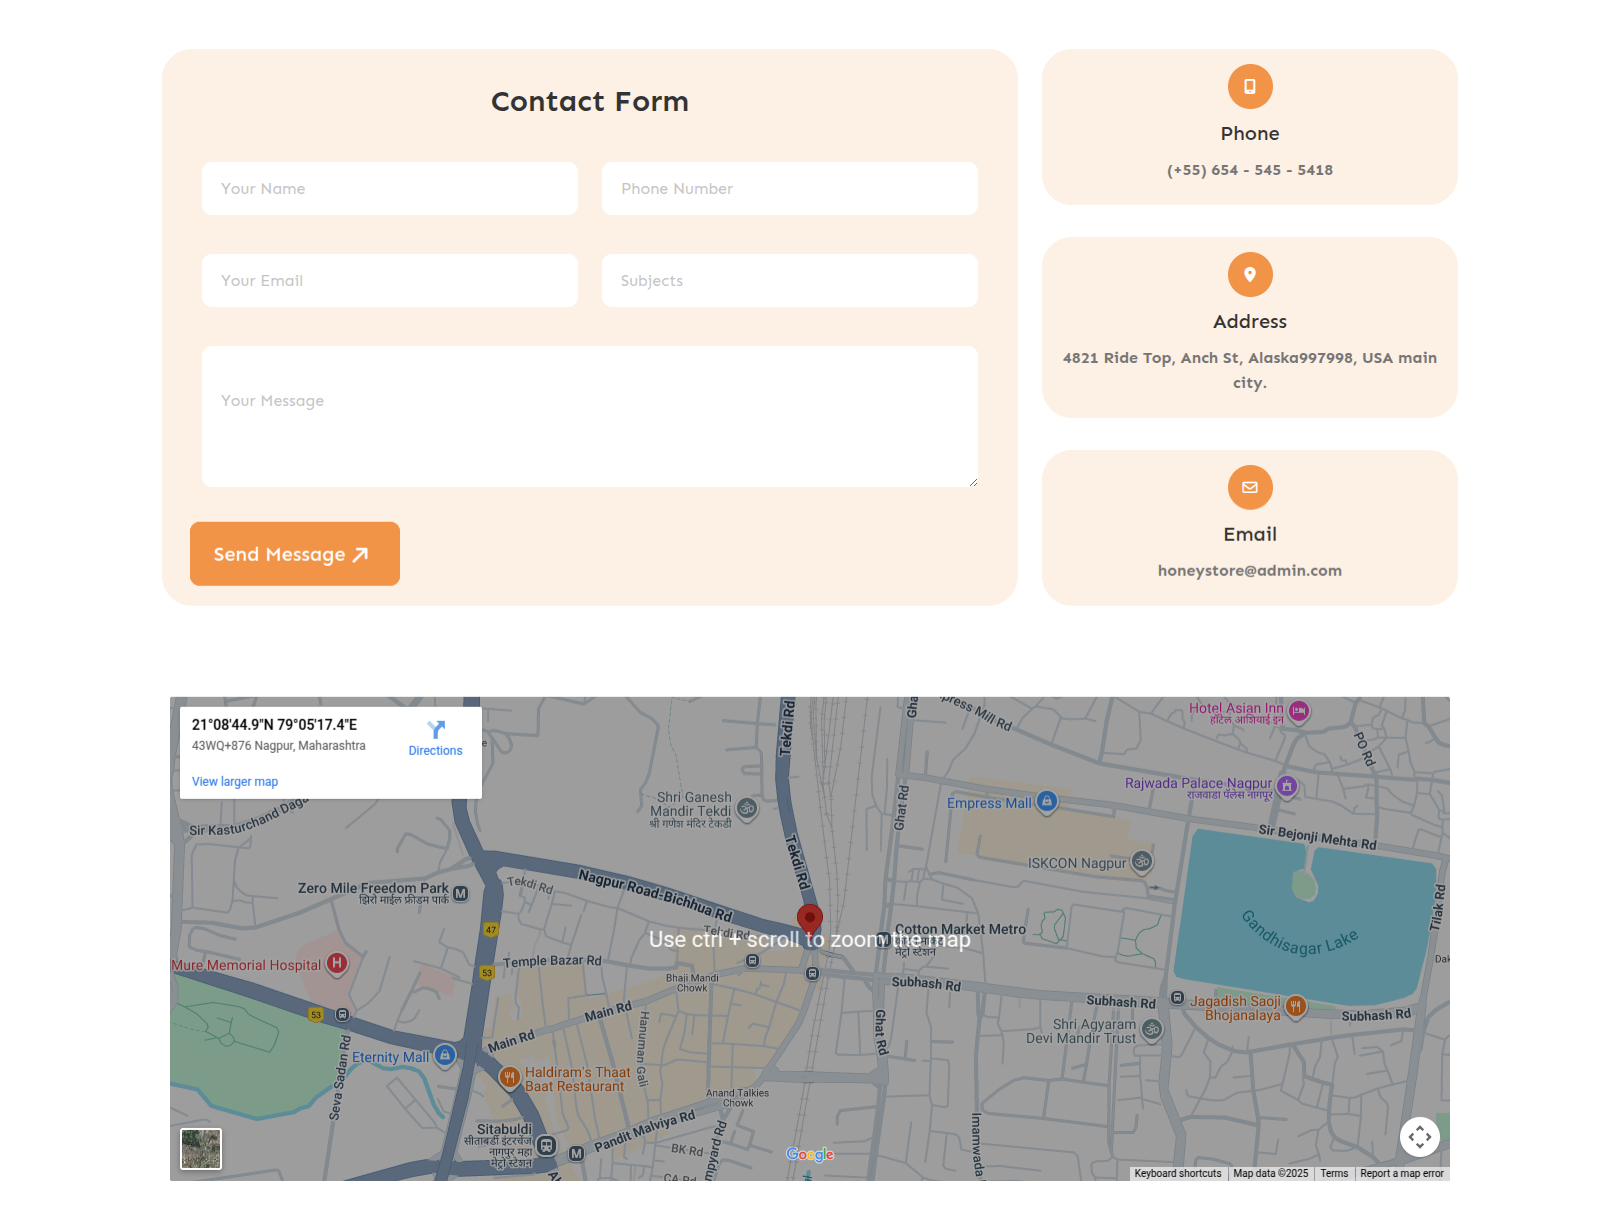1600x1221 pixels.
Task: Click the Subjects input box
Action: point(789,281)
